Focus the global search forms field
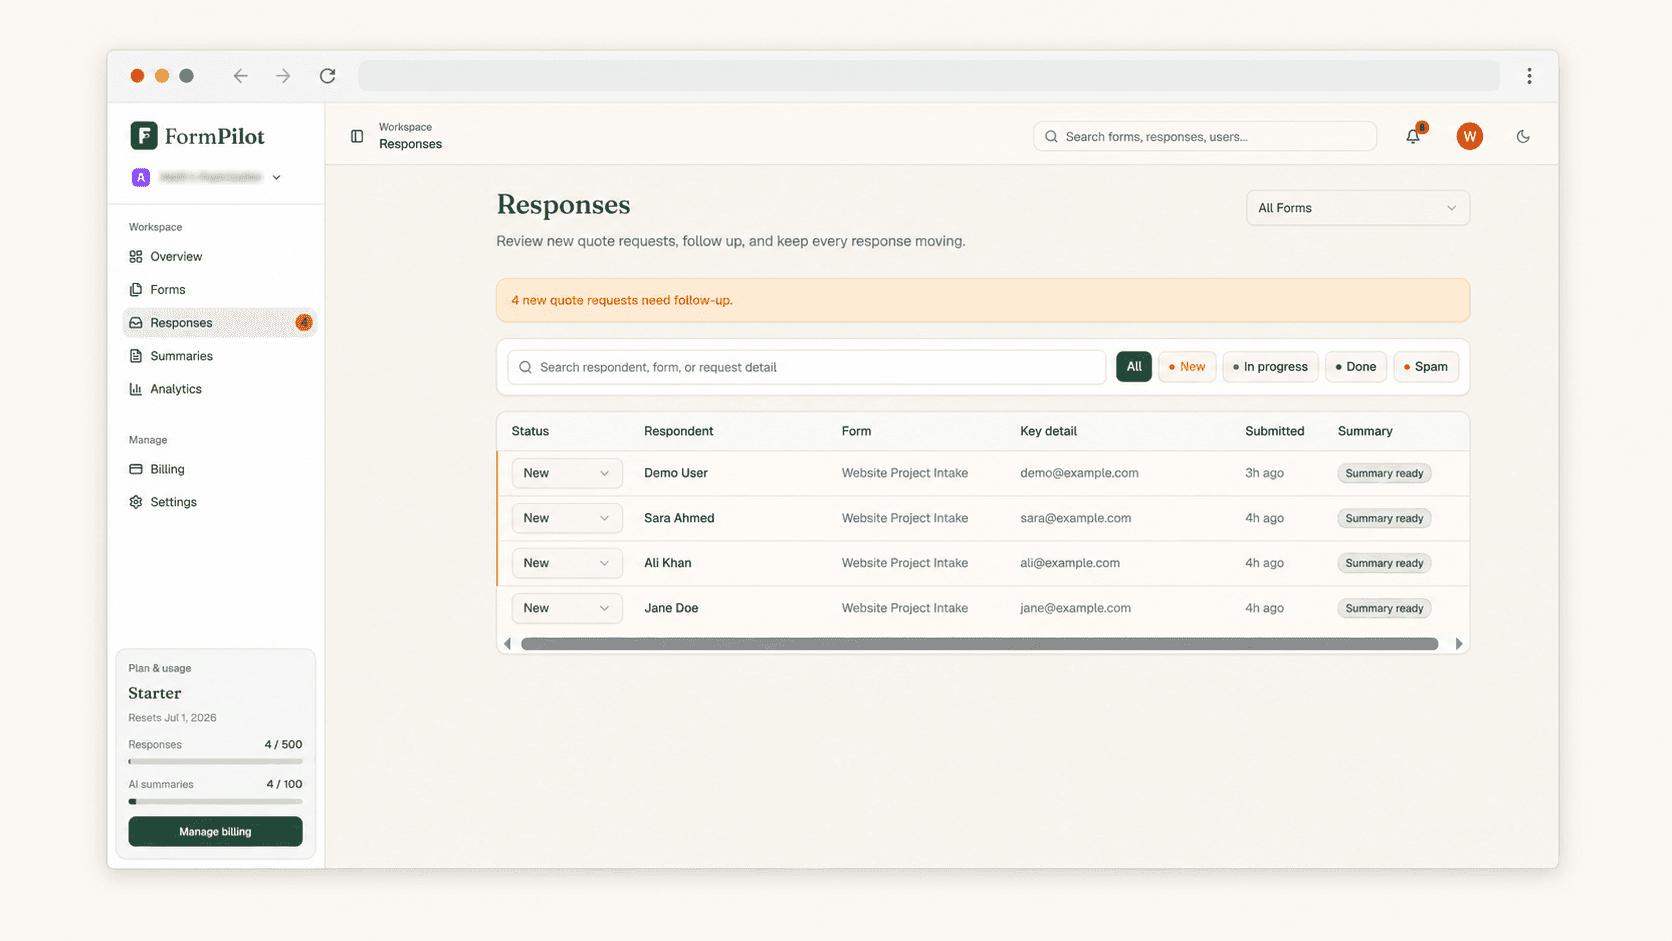1672x941 pixels. [x=1205, y=136]
